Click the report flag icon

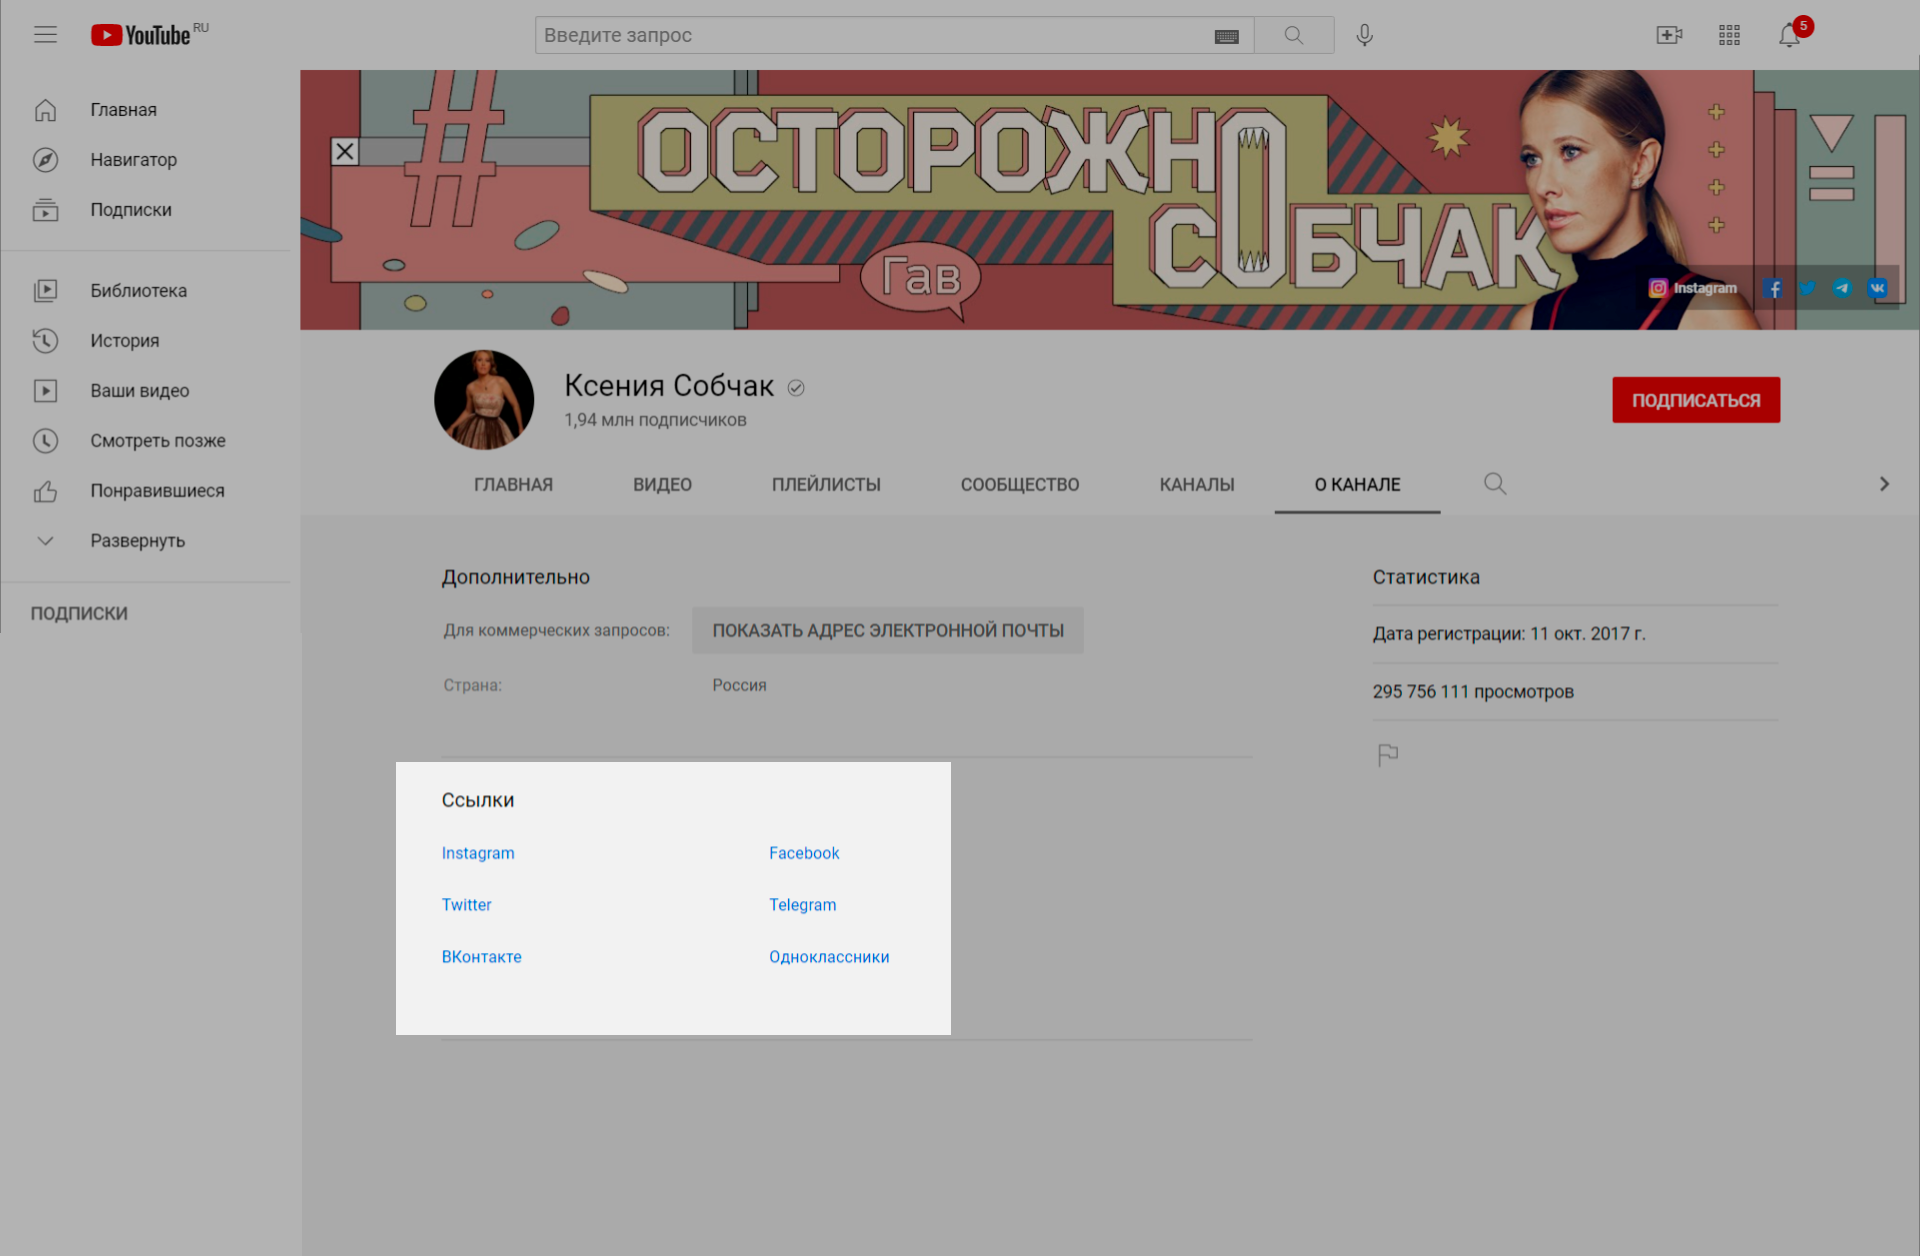1388,755
